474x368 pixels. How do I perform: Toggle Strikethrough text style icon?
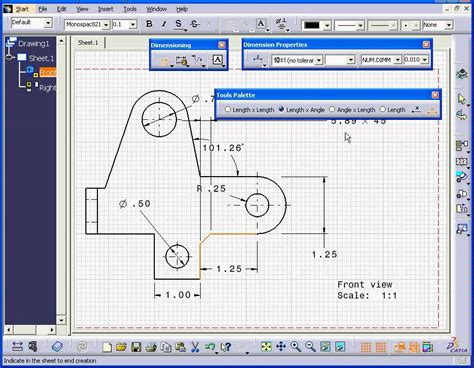pos(195,24)
